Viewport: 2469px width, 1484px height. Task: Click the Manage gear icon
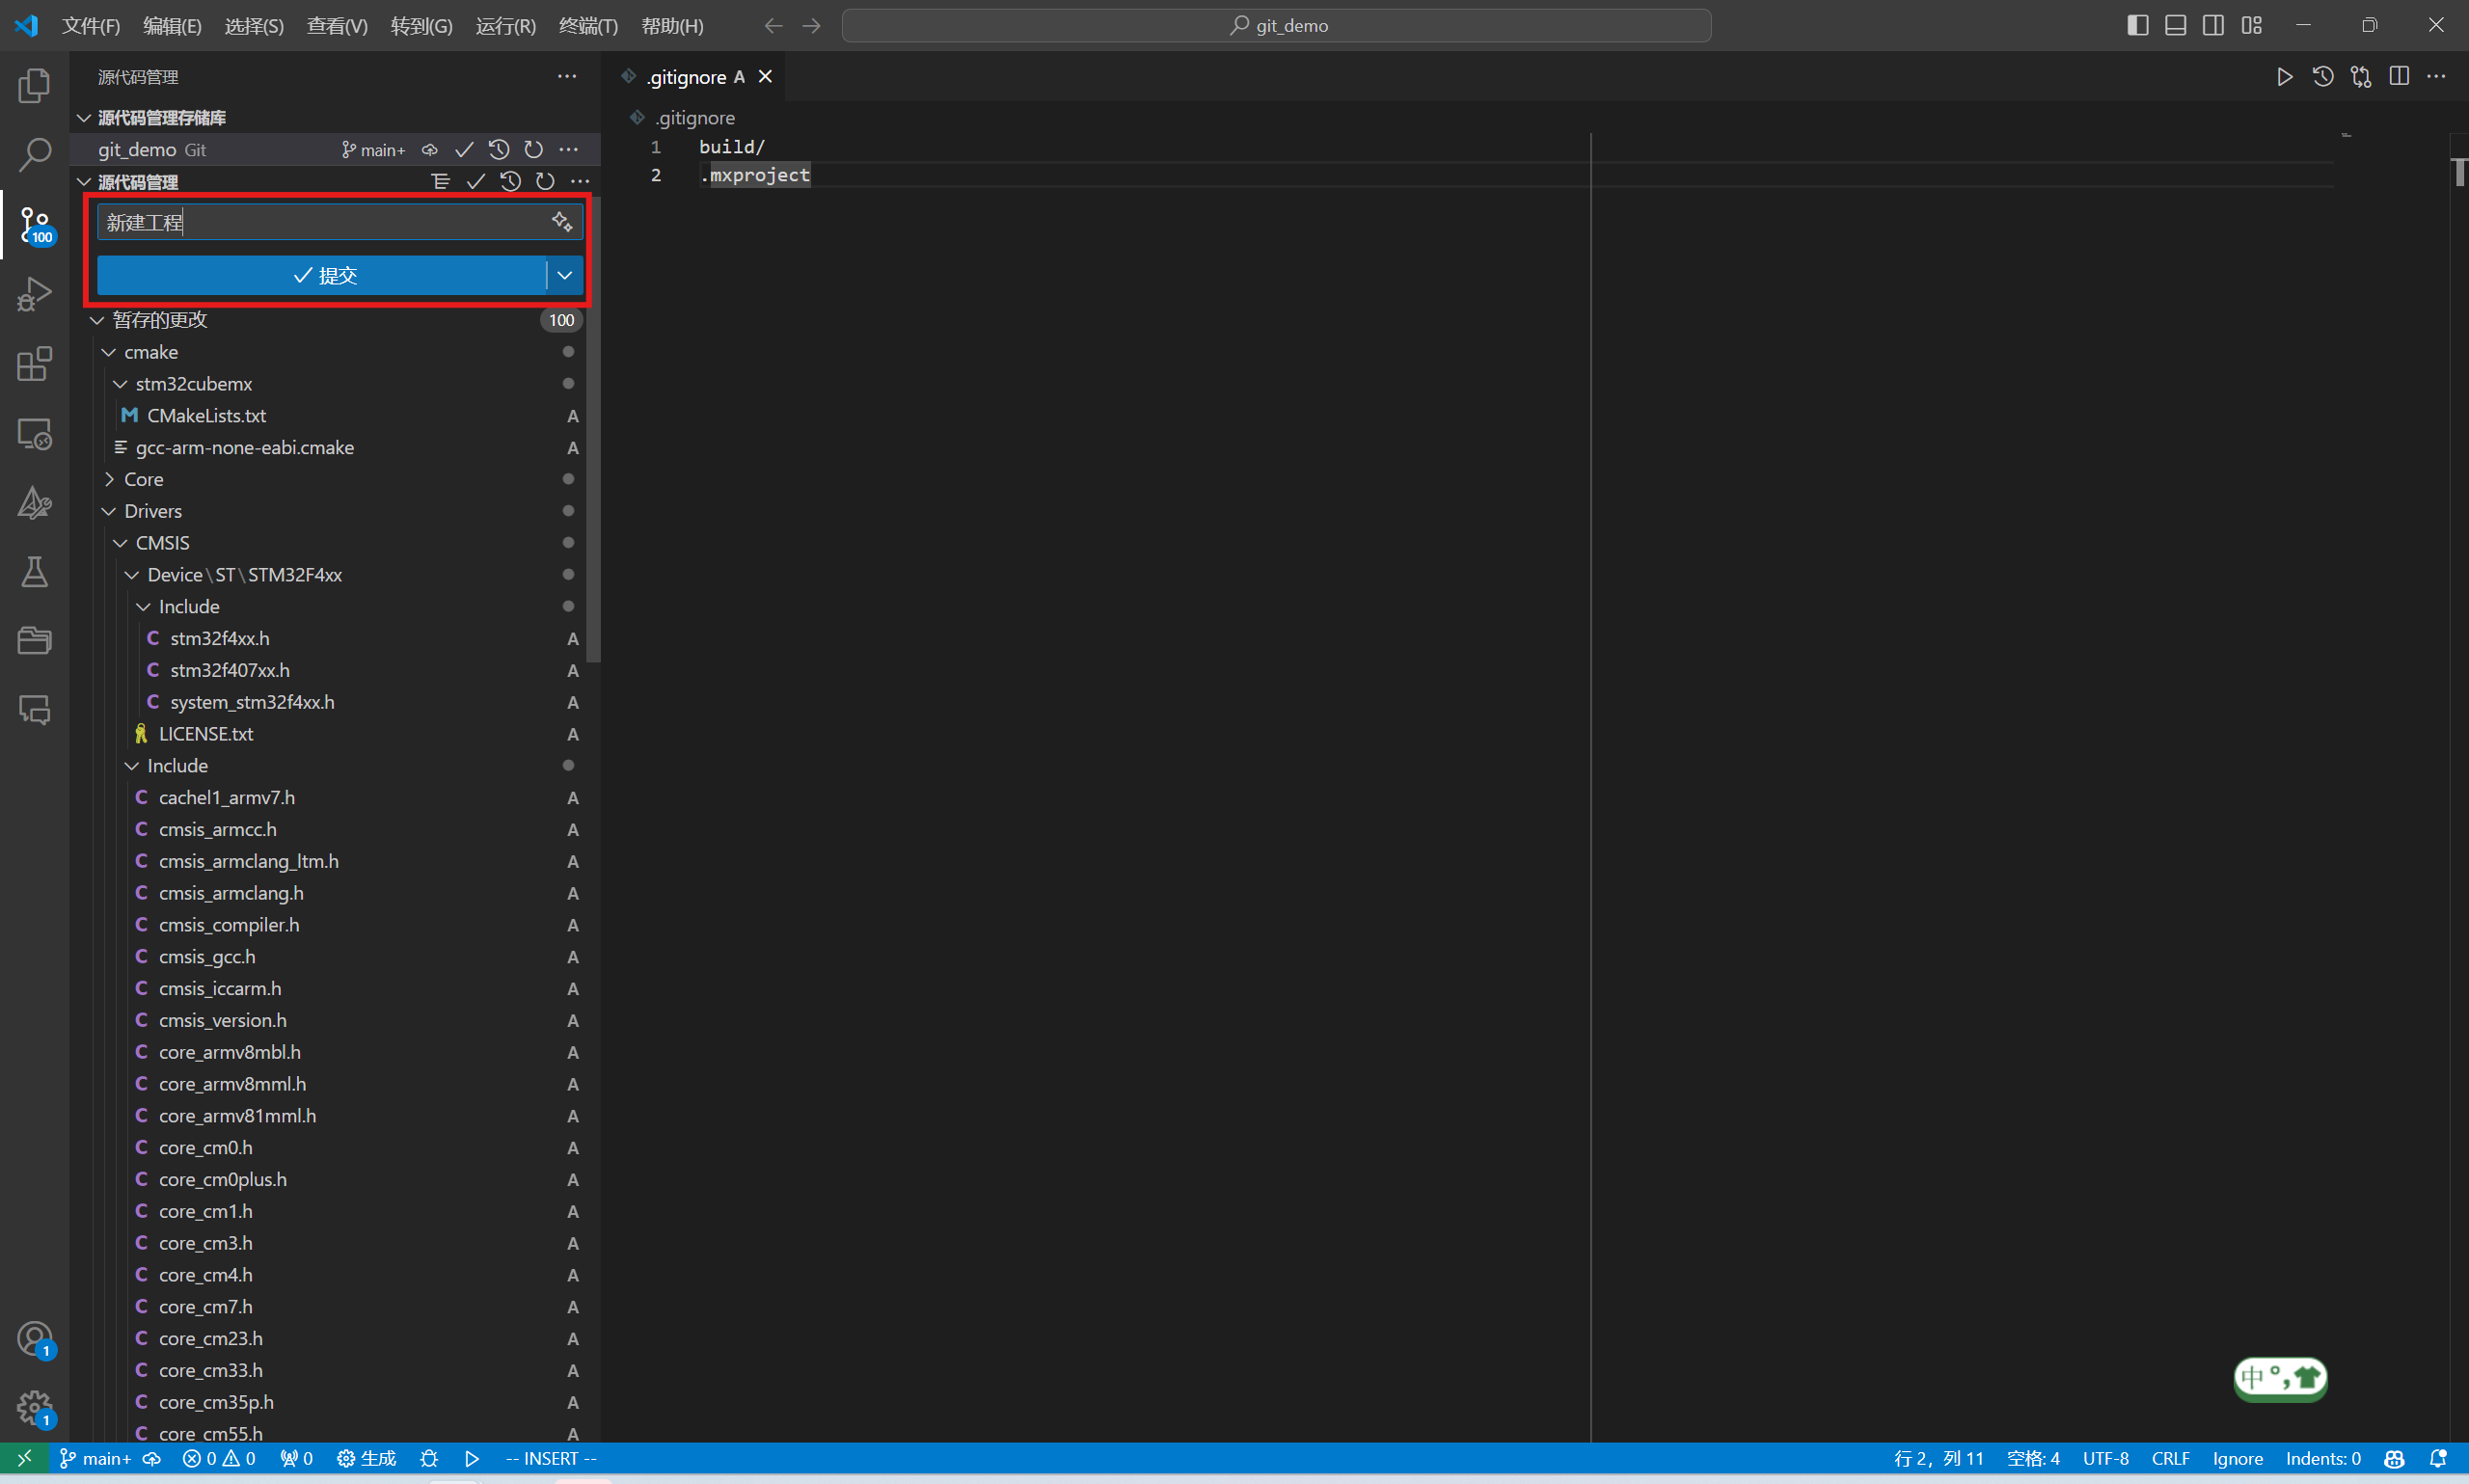tap(34, 1408)
